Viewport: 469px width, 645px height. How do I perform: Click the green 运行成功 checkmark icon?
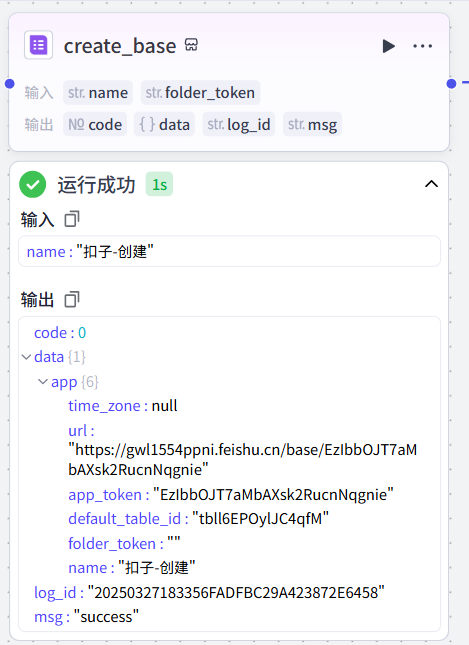(x=33, y=185)
